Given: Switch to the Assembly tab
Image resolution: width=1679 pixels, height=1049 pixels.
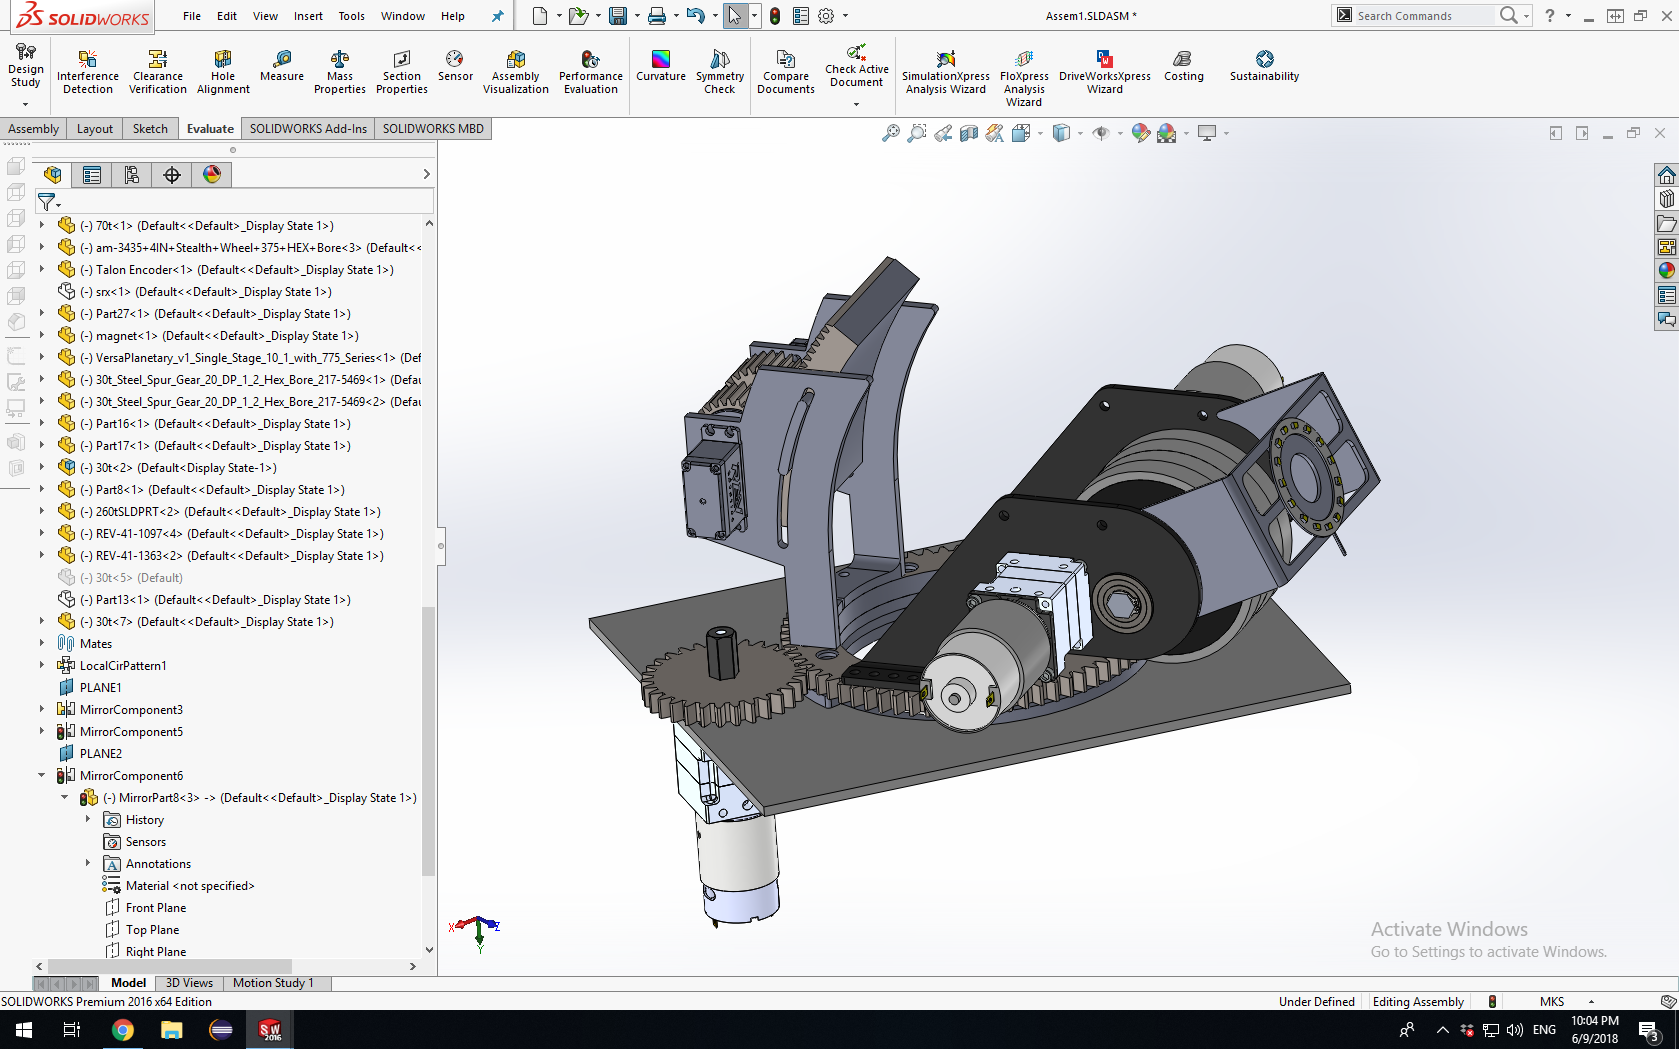Looking at the screenshot, I should tap(34, 129).
